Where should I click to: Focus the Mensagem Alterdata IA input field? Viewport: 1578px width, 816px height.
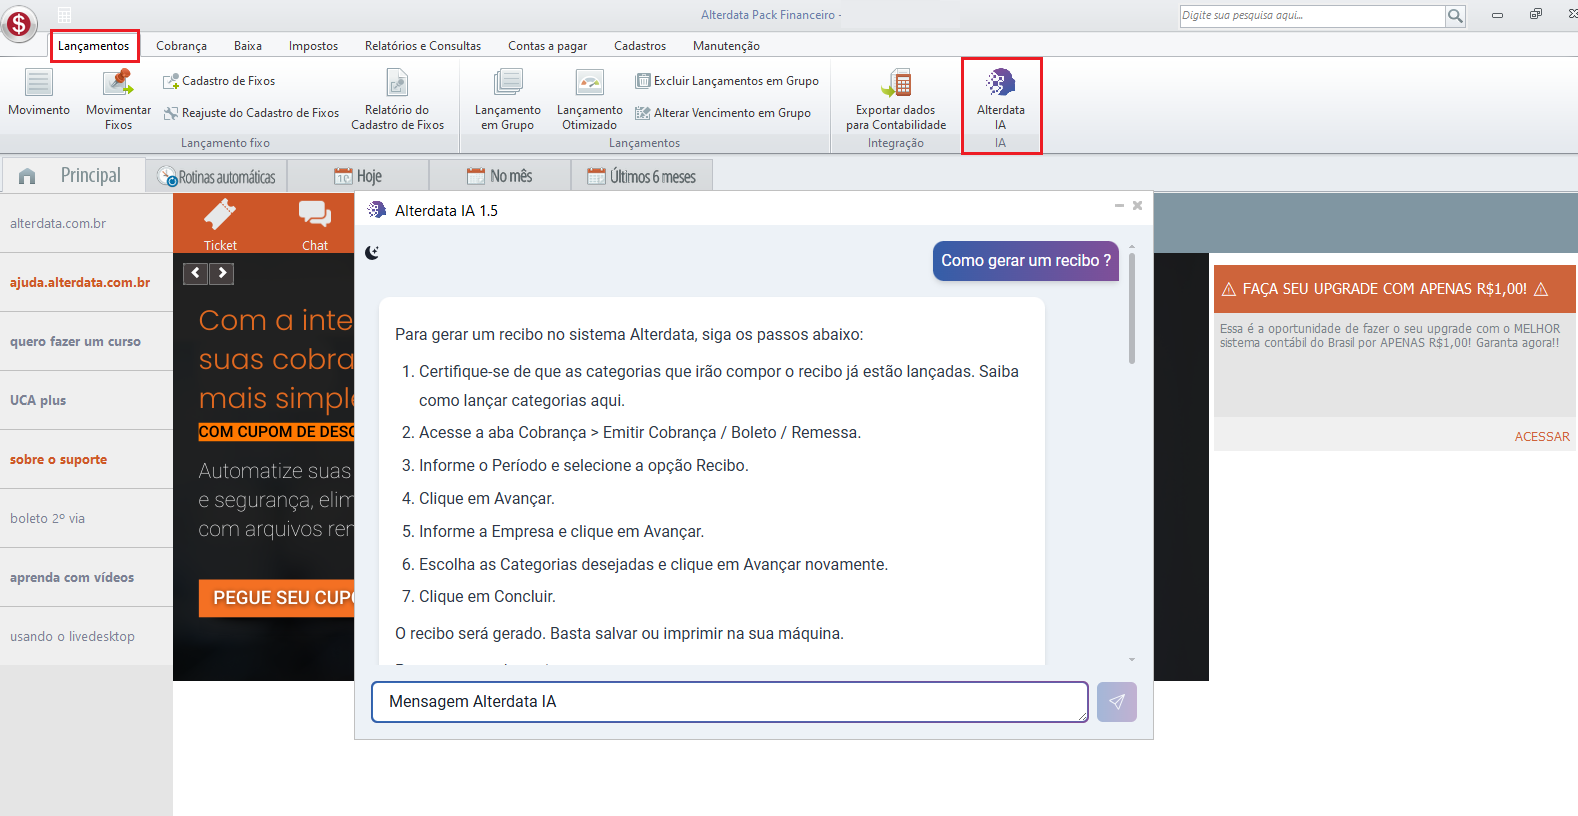tap(730, 702)
